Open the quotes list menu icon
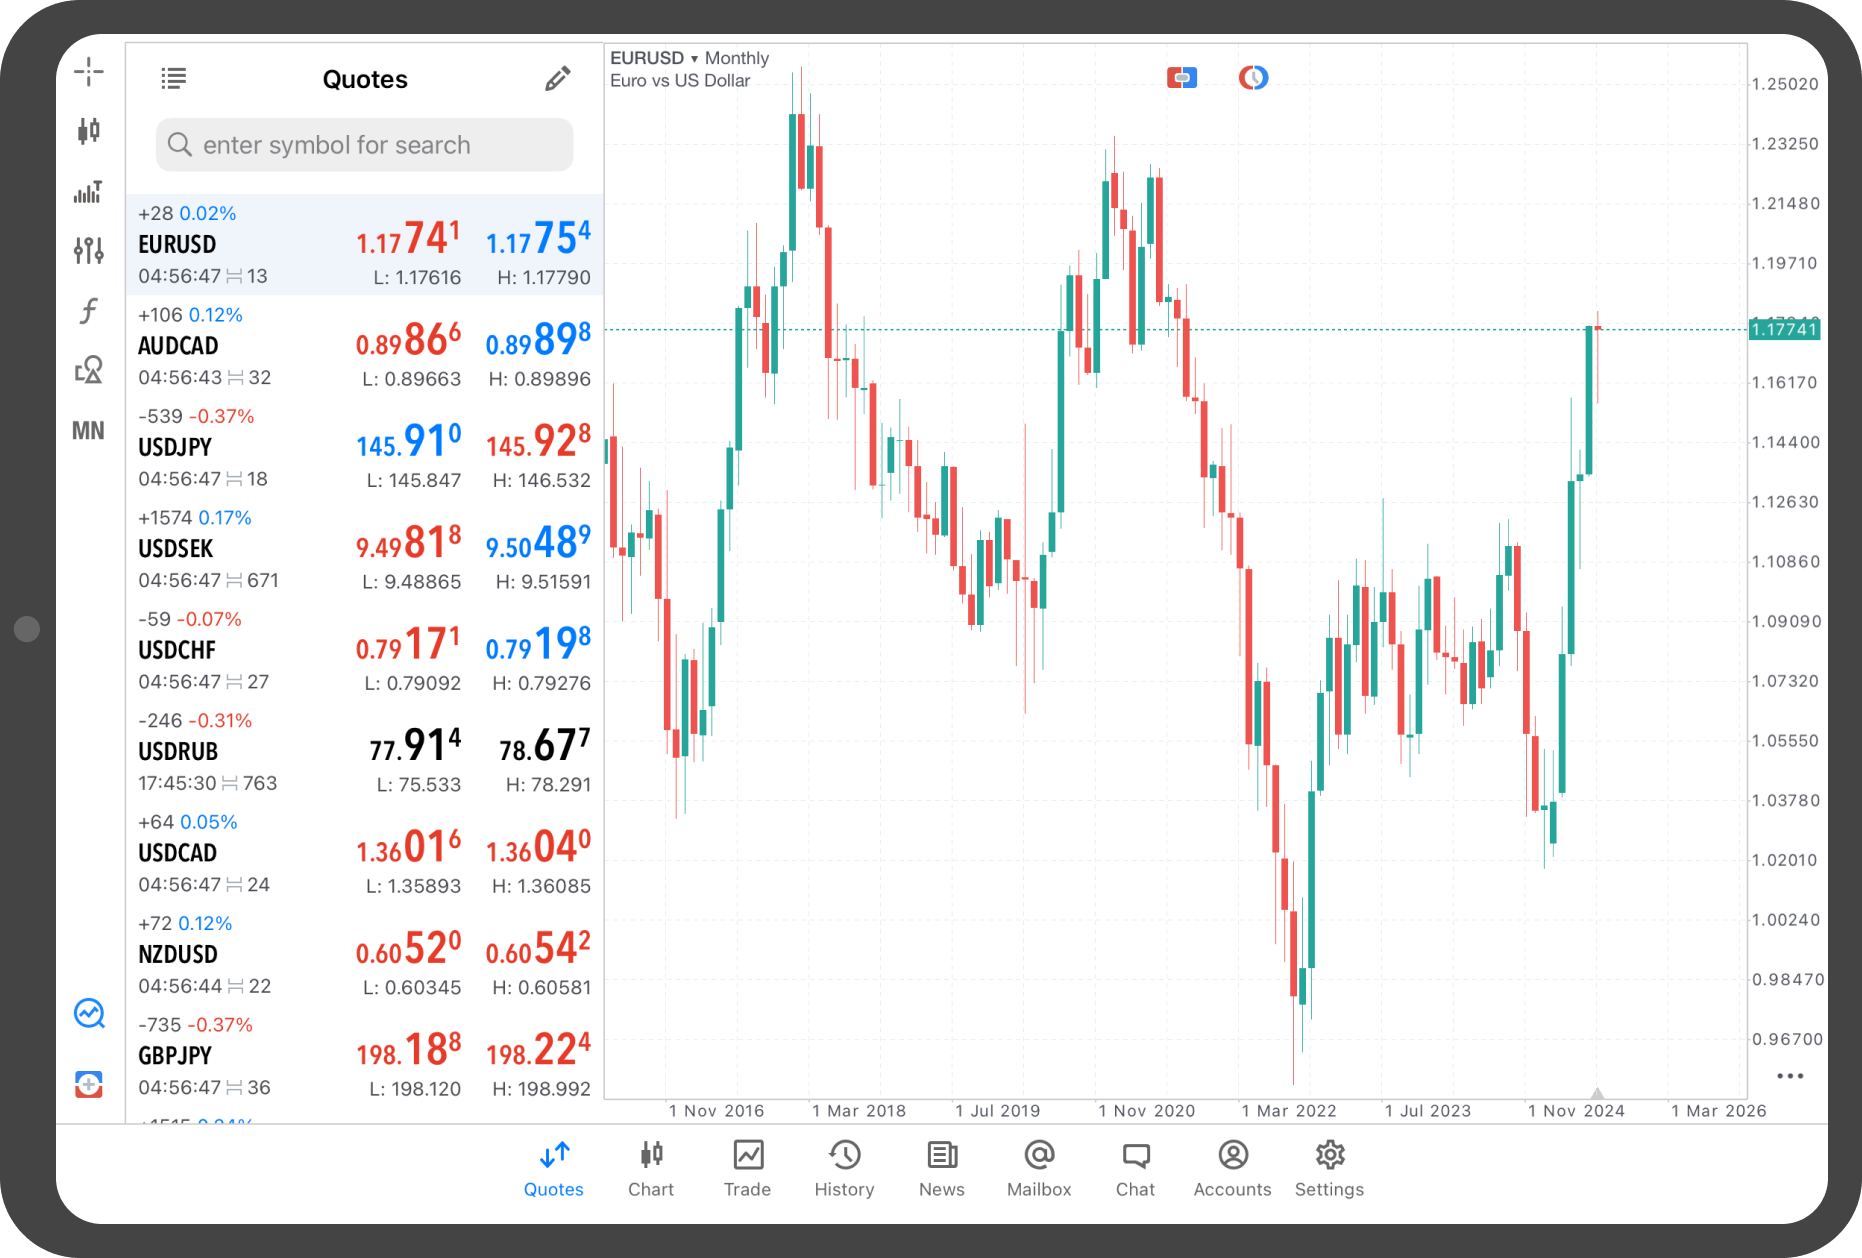Image resolution: width=1862 pixels, height=1258 pixels. (x=173, y=78)
